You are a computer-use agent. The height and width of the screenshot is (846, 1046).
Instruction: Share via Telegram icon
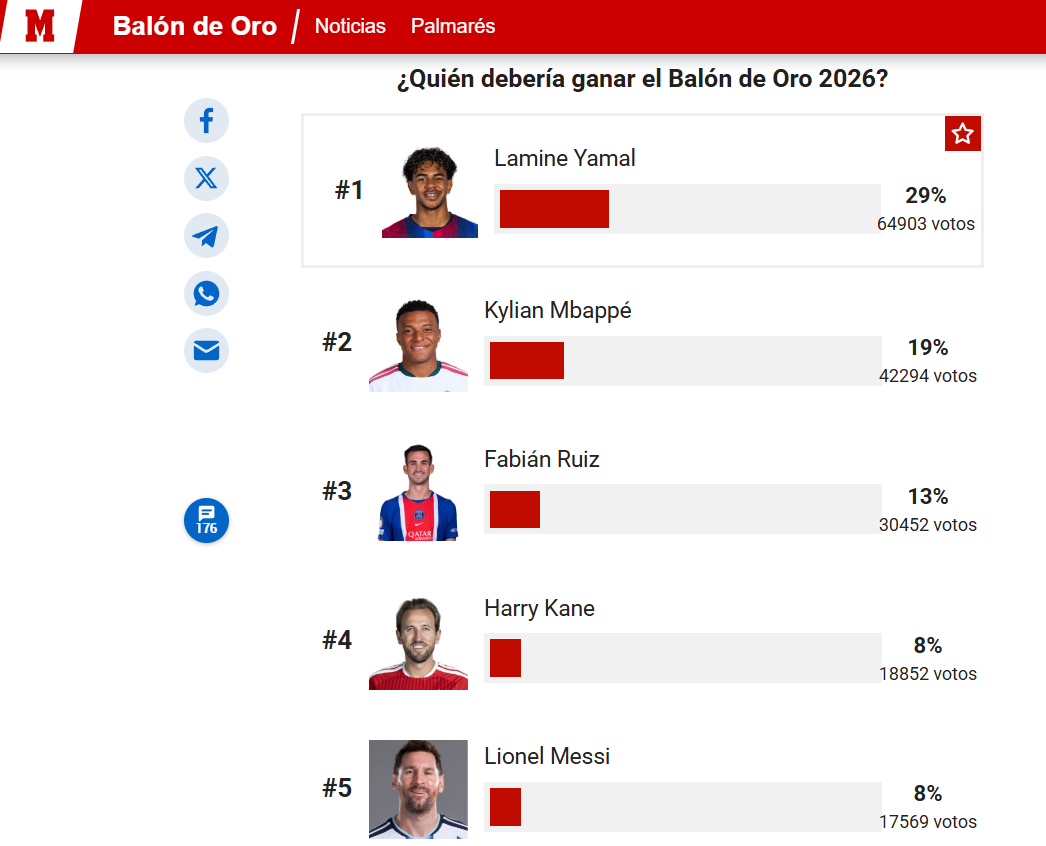pyautogui.click(x=206, y=236)
